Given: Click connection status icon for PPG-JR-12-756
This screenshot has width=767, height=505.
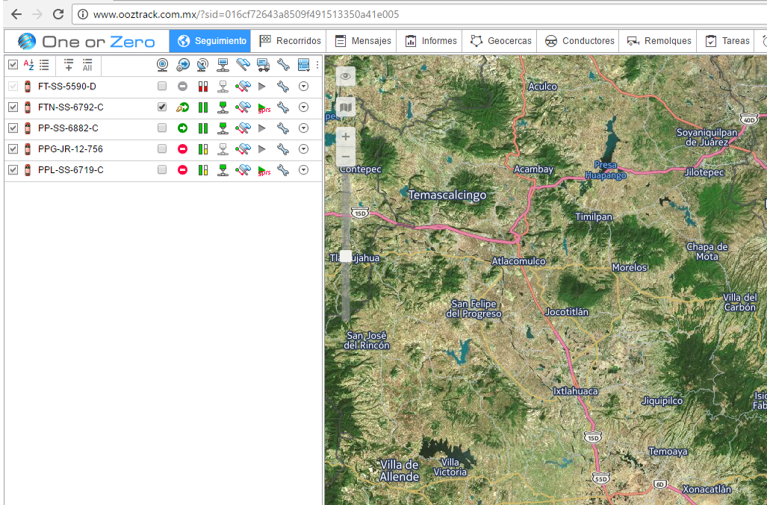Looking at the screenshot, I should (x=223, y=149).
